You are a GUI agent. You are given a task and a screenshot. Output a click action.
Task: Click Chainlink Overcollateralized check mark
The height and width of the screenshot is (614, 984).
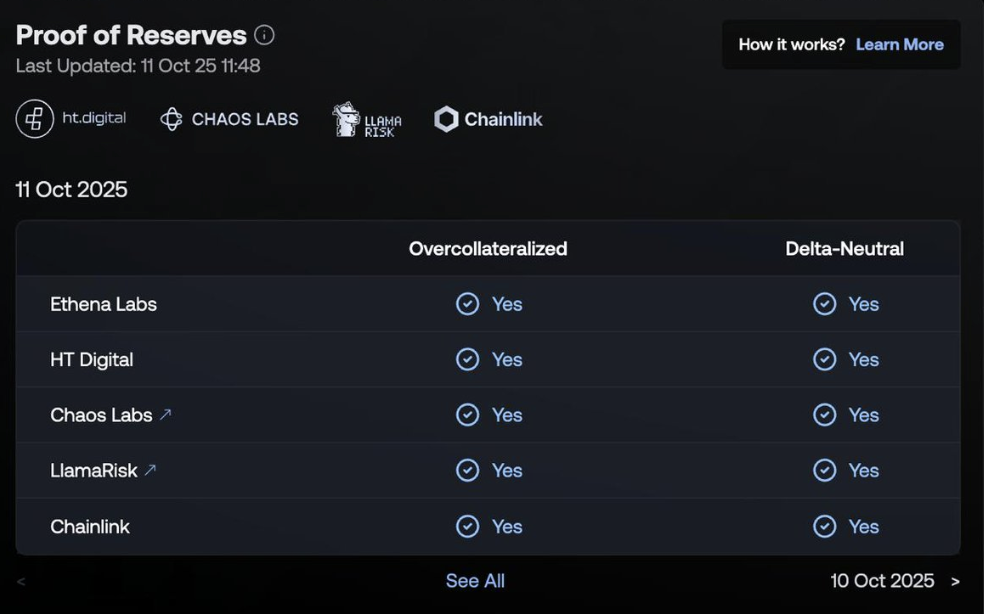point(467,526)
